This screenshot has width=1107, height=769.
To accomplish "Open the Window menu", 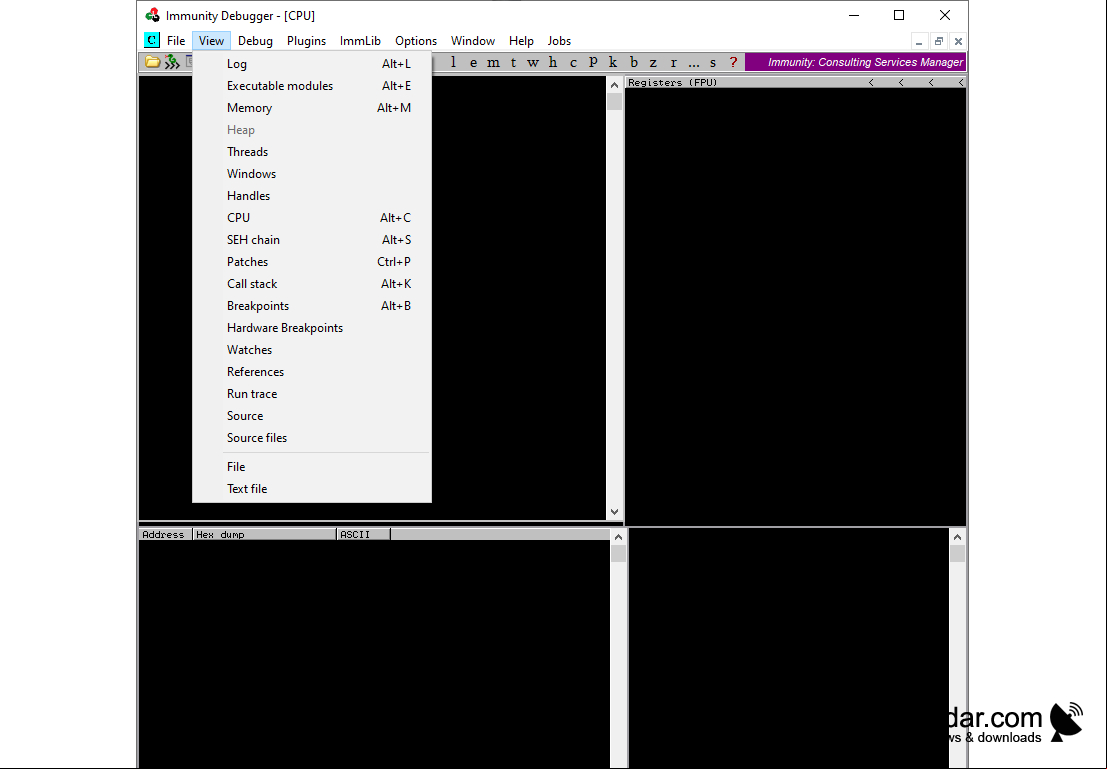I will click(473, 41).
